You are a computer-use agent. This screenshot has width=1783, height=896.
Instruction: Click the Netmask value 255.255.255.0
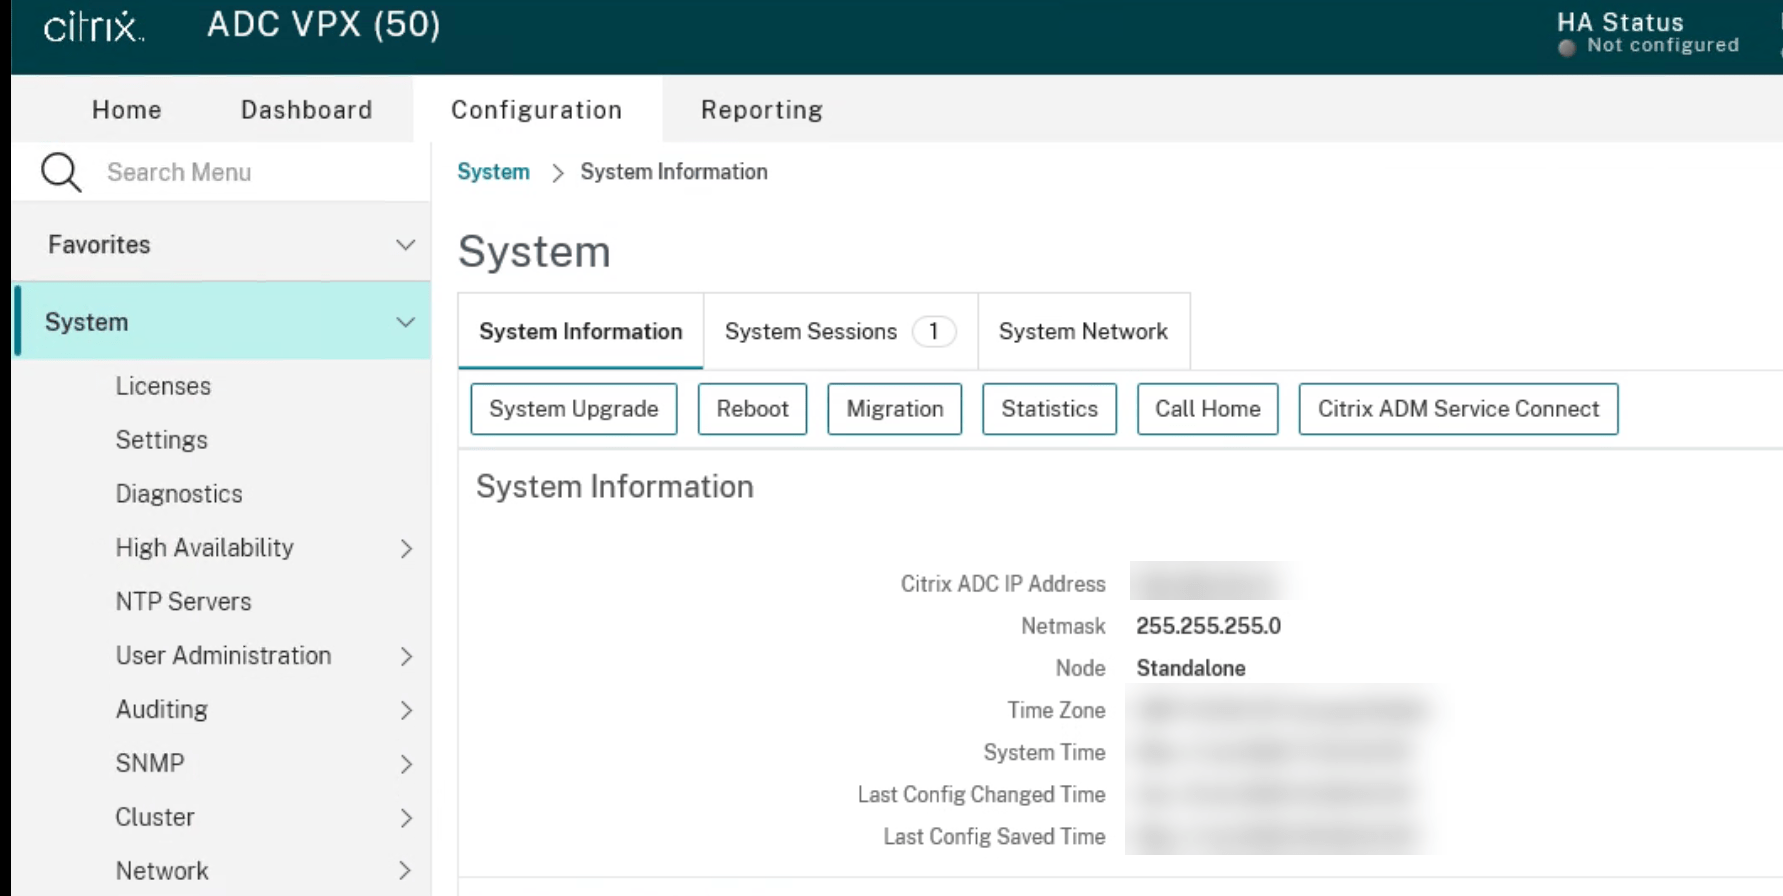point(1209,626)
